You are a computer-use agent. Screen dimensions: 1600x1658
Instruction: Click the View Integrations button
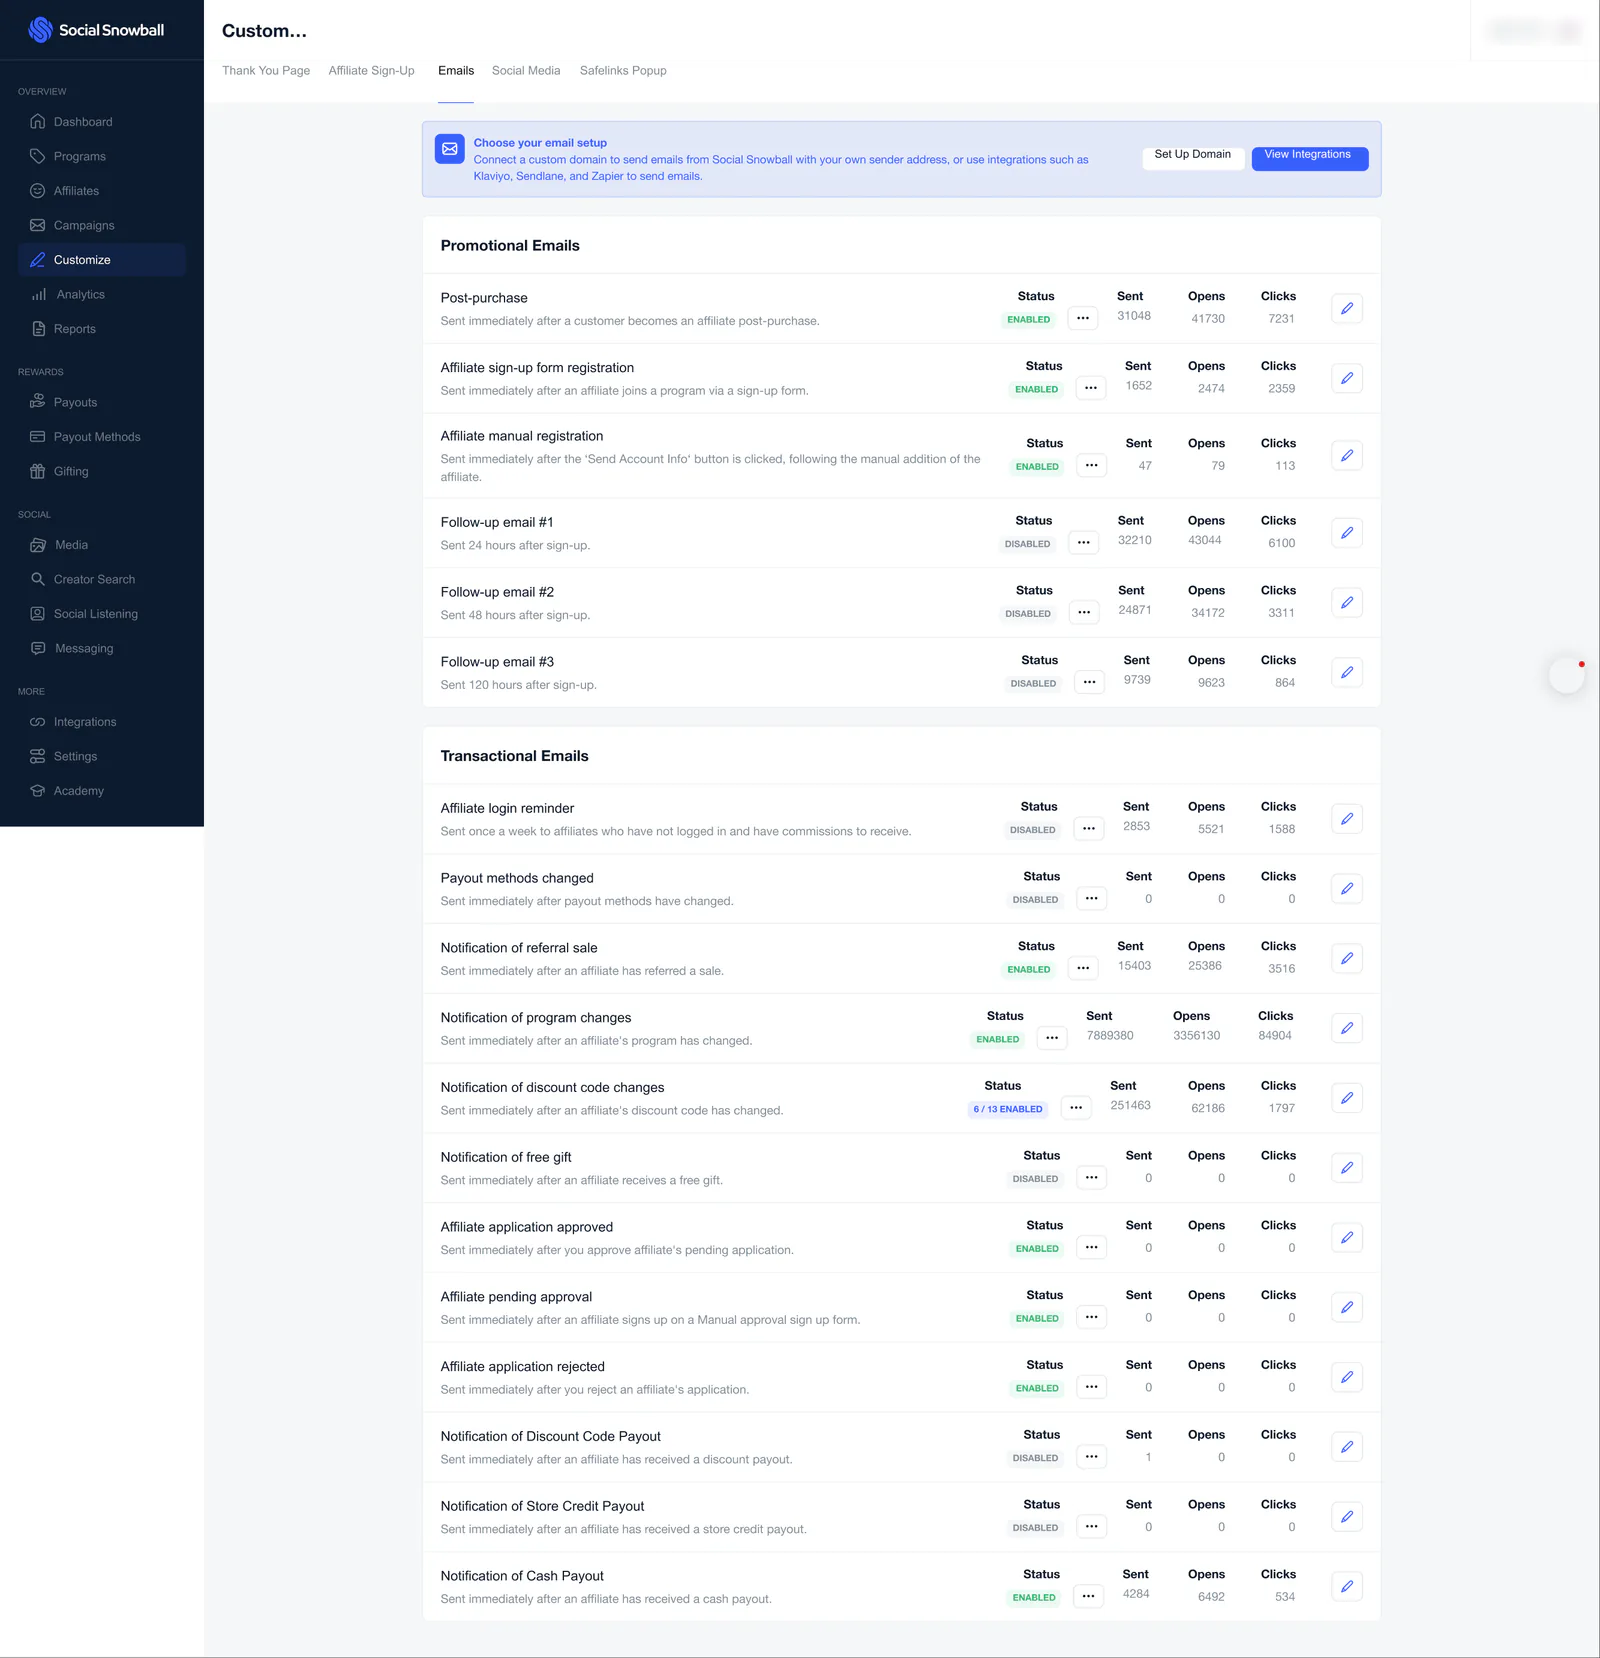pos(1309,157)
